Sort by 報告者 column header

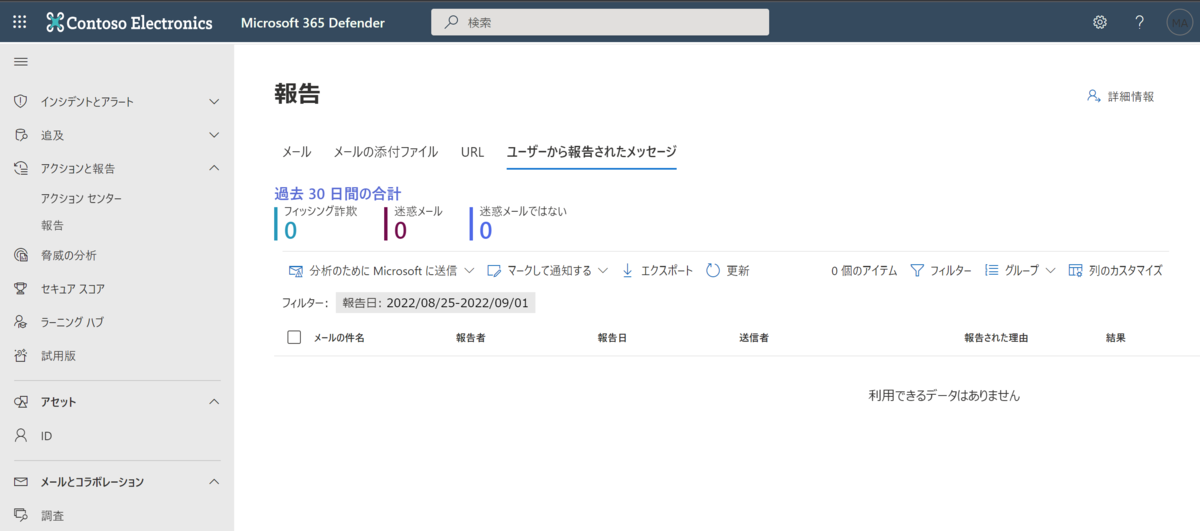pos(471,338)
